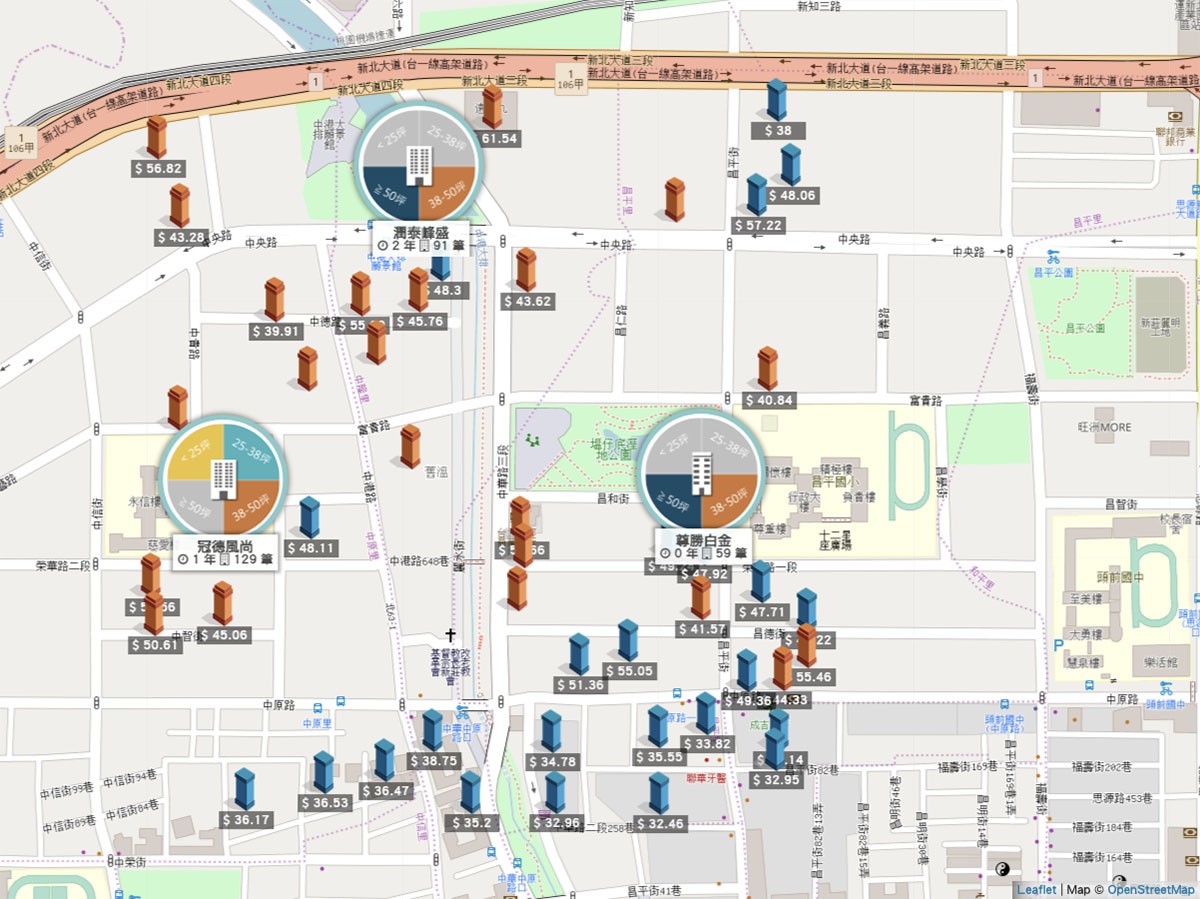Image resolution: width=1200 pixels, height=899 pixels.
Task: Select the orange marker priced $ 43.62
Action: [x=526, y=269]
